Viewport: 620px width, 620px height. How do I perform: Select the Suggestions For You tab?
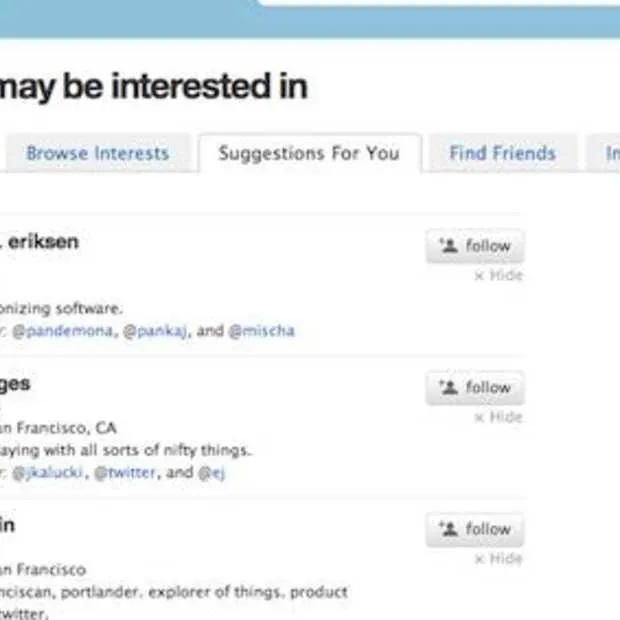coord(308,154)
